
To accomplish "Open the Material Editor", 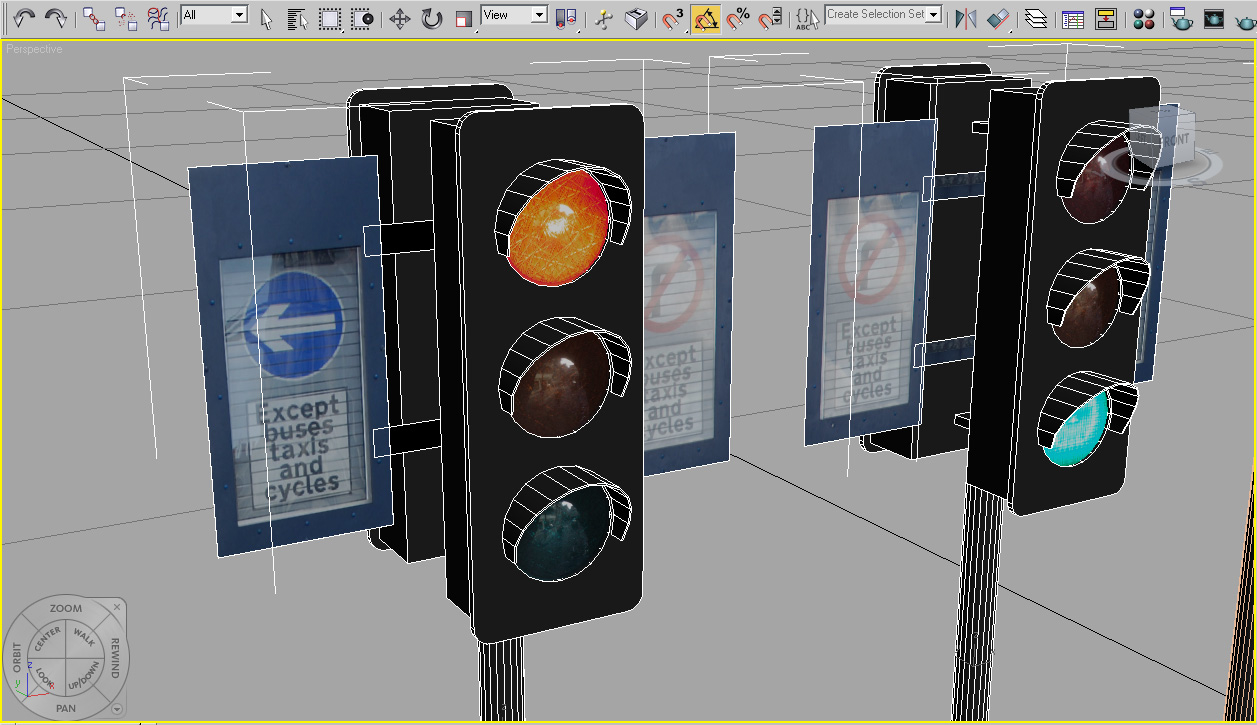I will coord(1144,18).
